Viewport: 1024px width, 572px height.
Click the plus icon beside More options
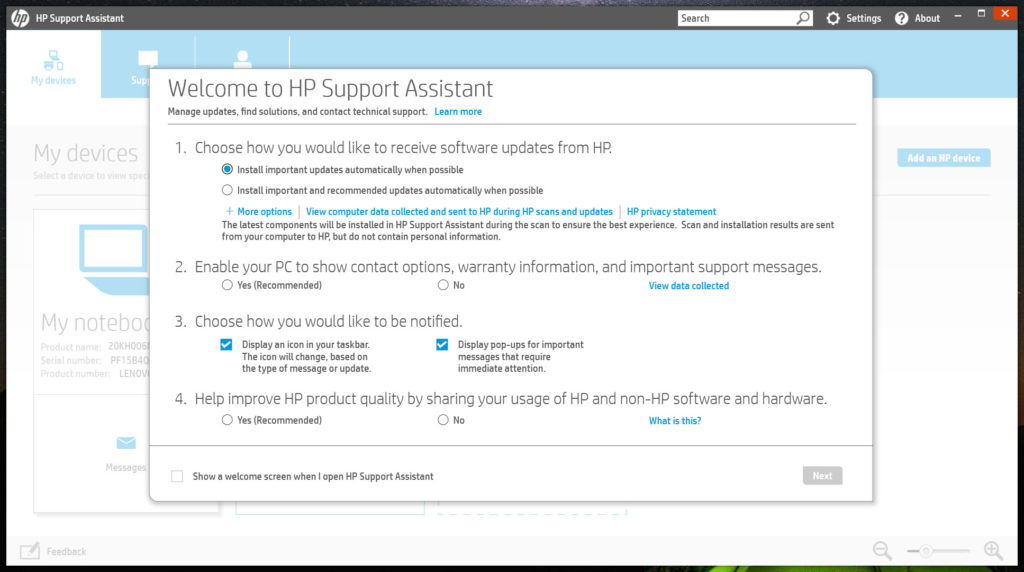[229, 212]
